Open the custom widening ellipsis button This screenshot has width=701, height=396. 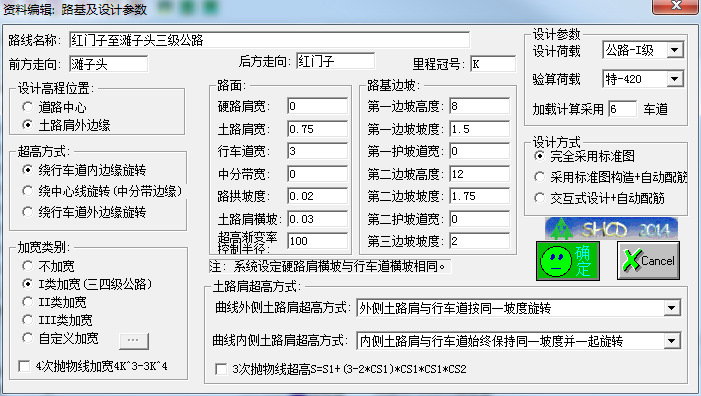click(134, 341)
